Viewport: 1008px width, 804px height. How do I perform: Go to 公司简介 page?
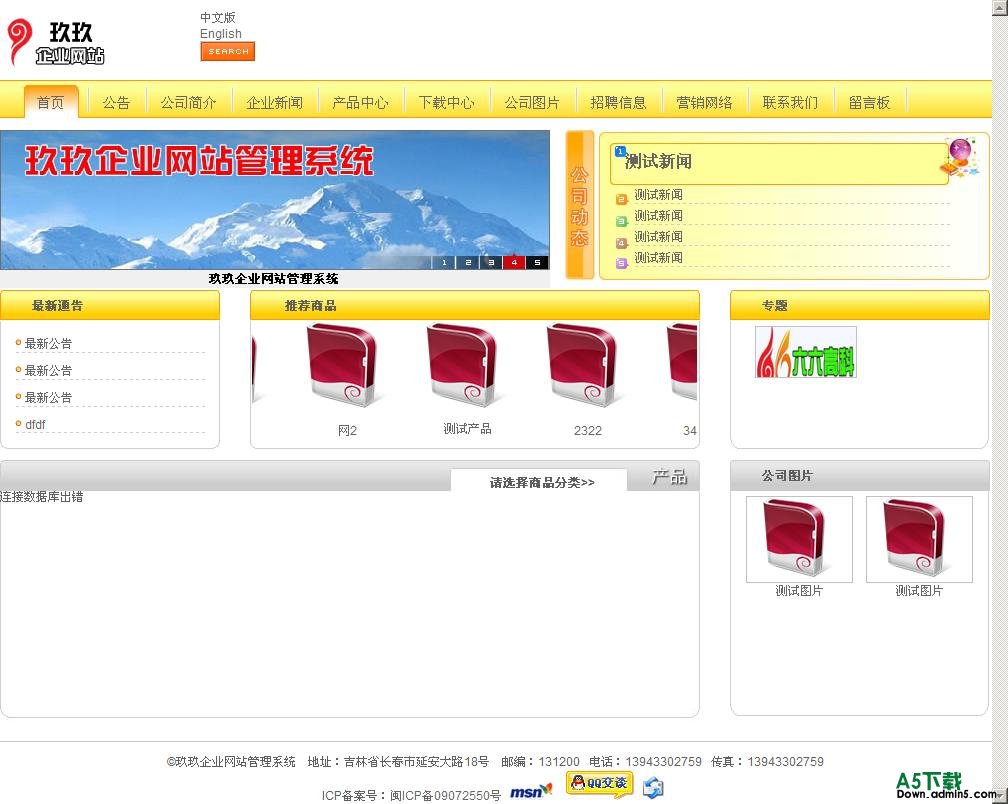(x=188, y=102)
